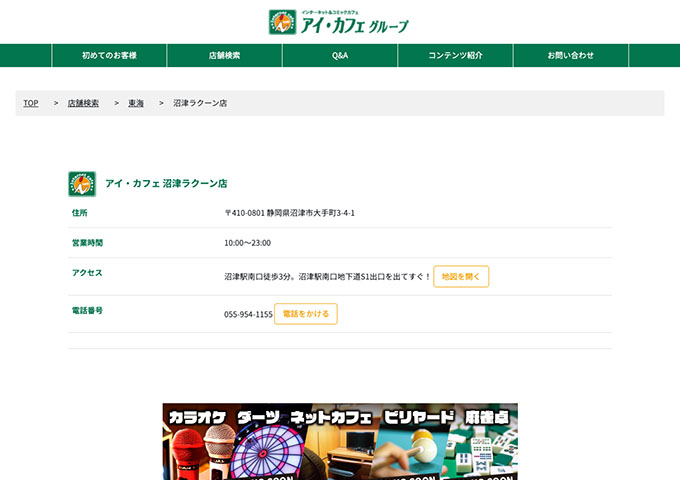This screenshot has width=680, height=480.
Task: Click the 電話をかける button
Action: 306,314
